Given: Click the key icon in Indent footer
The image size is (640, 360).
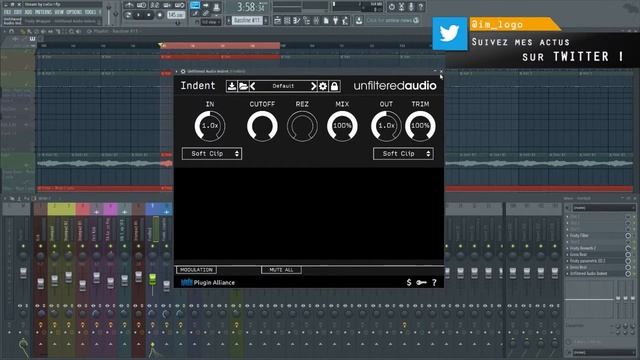Looking at the screenshot, I should 422,282.
